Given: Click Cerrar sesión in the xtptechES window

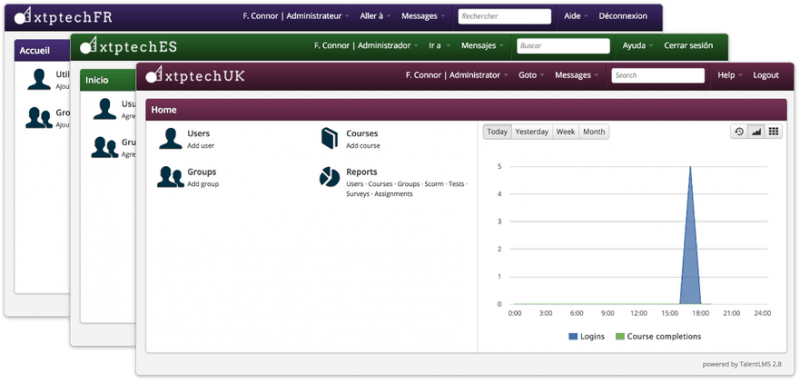Looking at the screenshot, I should 688,45.
